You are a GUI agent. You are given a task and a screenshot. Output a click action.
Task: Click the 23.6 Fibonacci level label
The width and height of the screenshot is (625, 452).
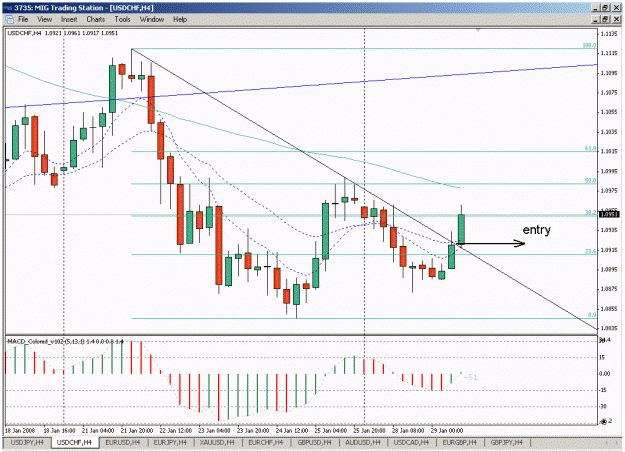click(x=590, y=252)
